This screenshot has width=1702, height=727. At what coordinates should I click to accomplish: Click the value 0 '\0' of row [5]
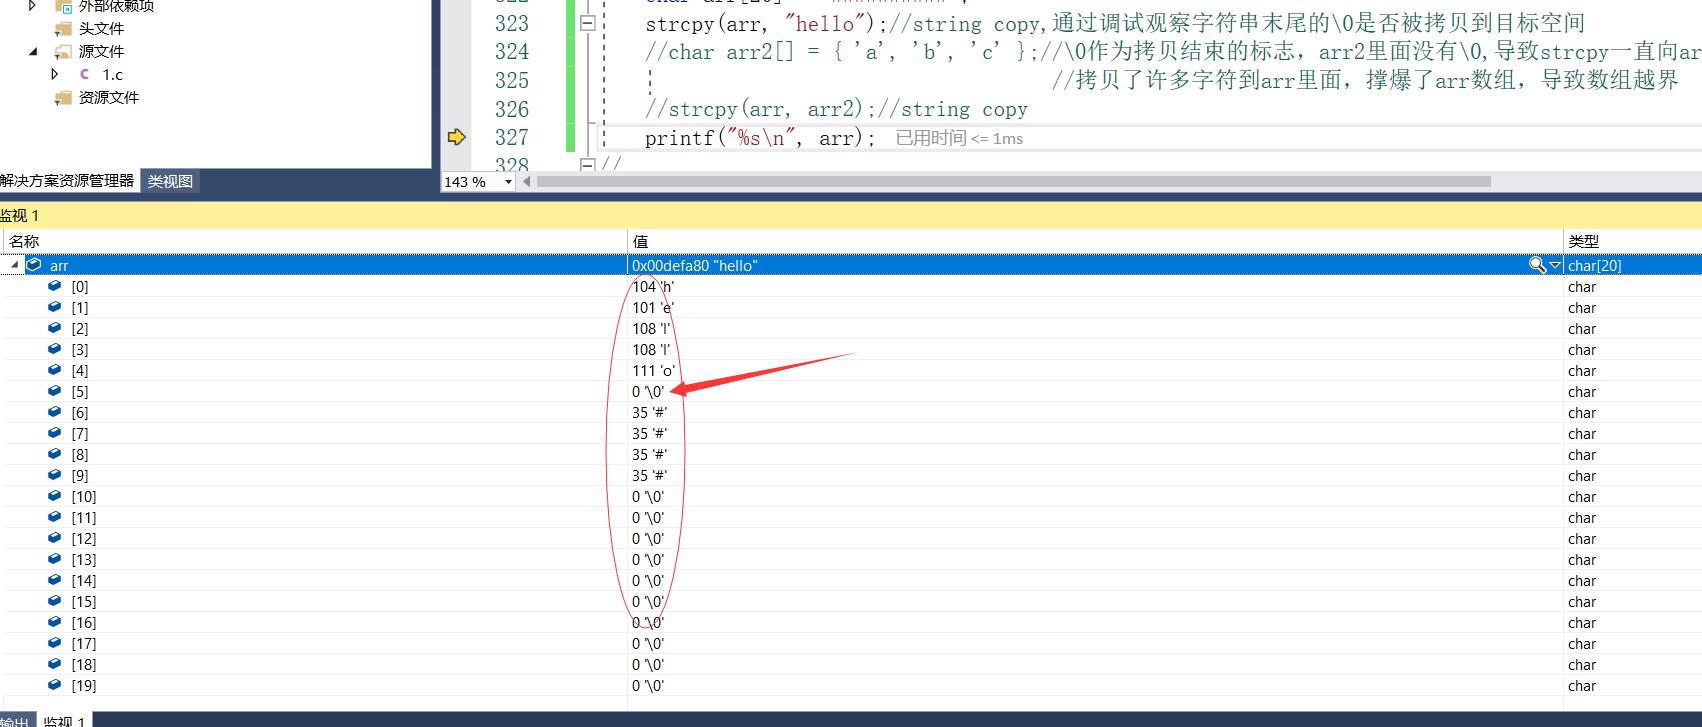648,391
